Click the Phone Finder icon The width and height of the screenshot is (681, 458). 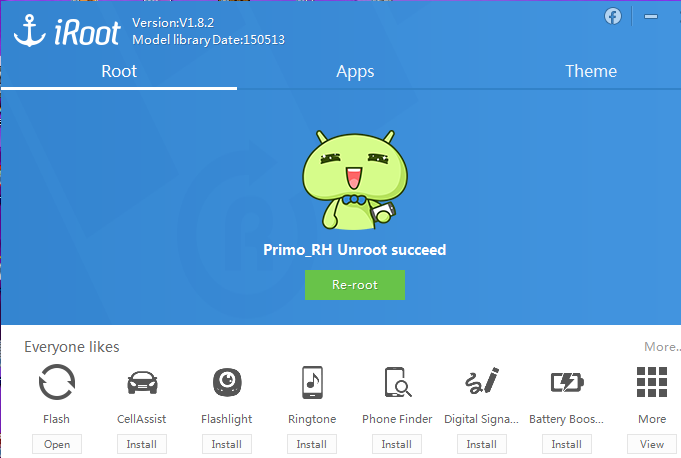tap(397, 382)
